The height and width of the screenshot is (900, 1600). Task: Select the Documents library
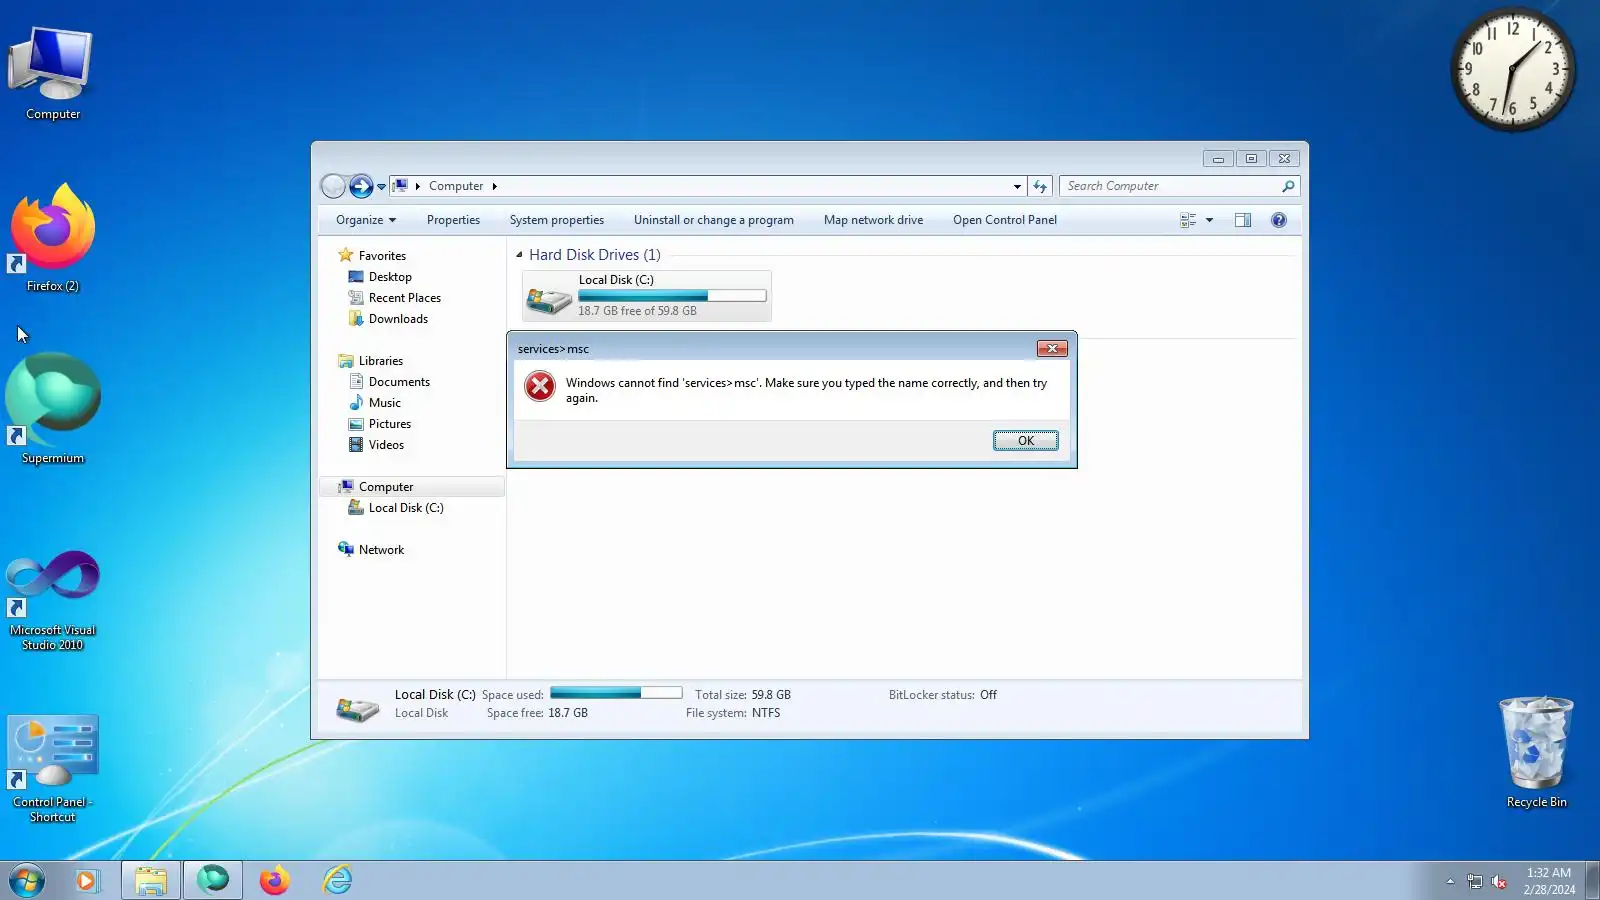399,382
